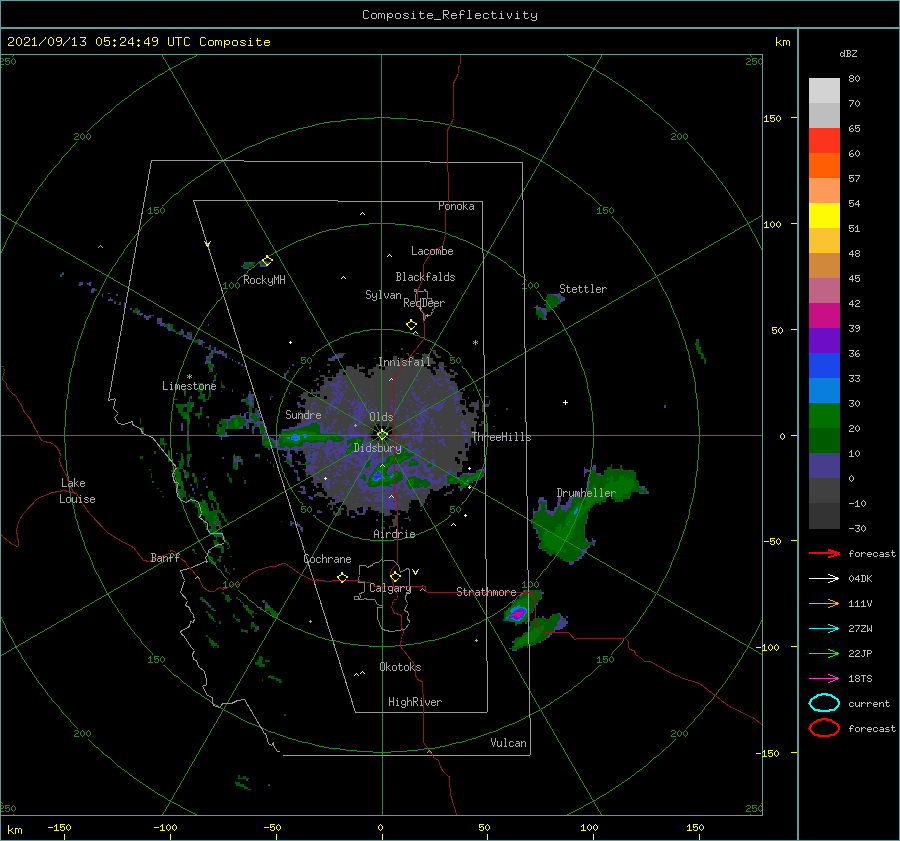Viewport: 900px width, 841px height.
Task: Click the km unit label at top right
Action: pos(782,42)
